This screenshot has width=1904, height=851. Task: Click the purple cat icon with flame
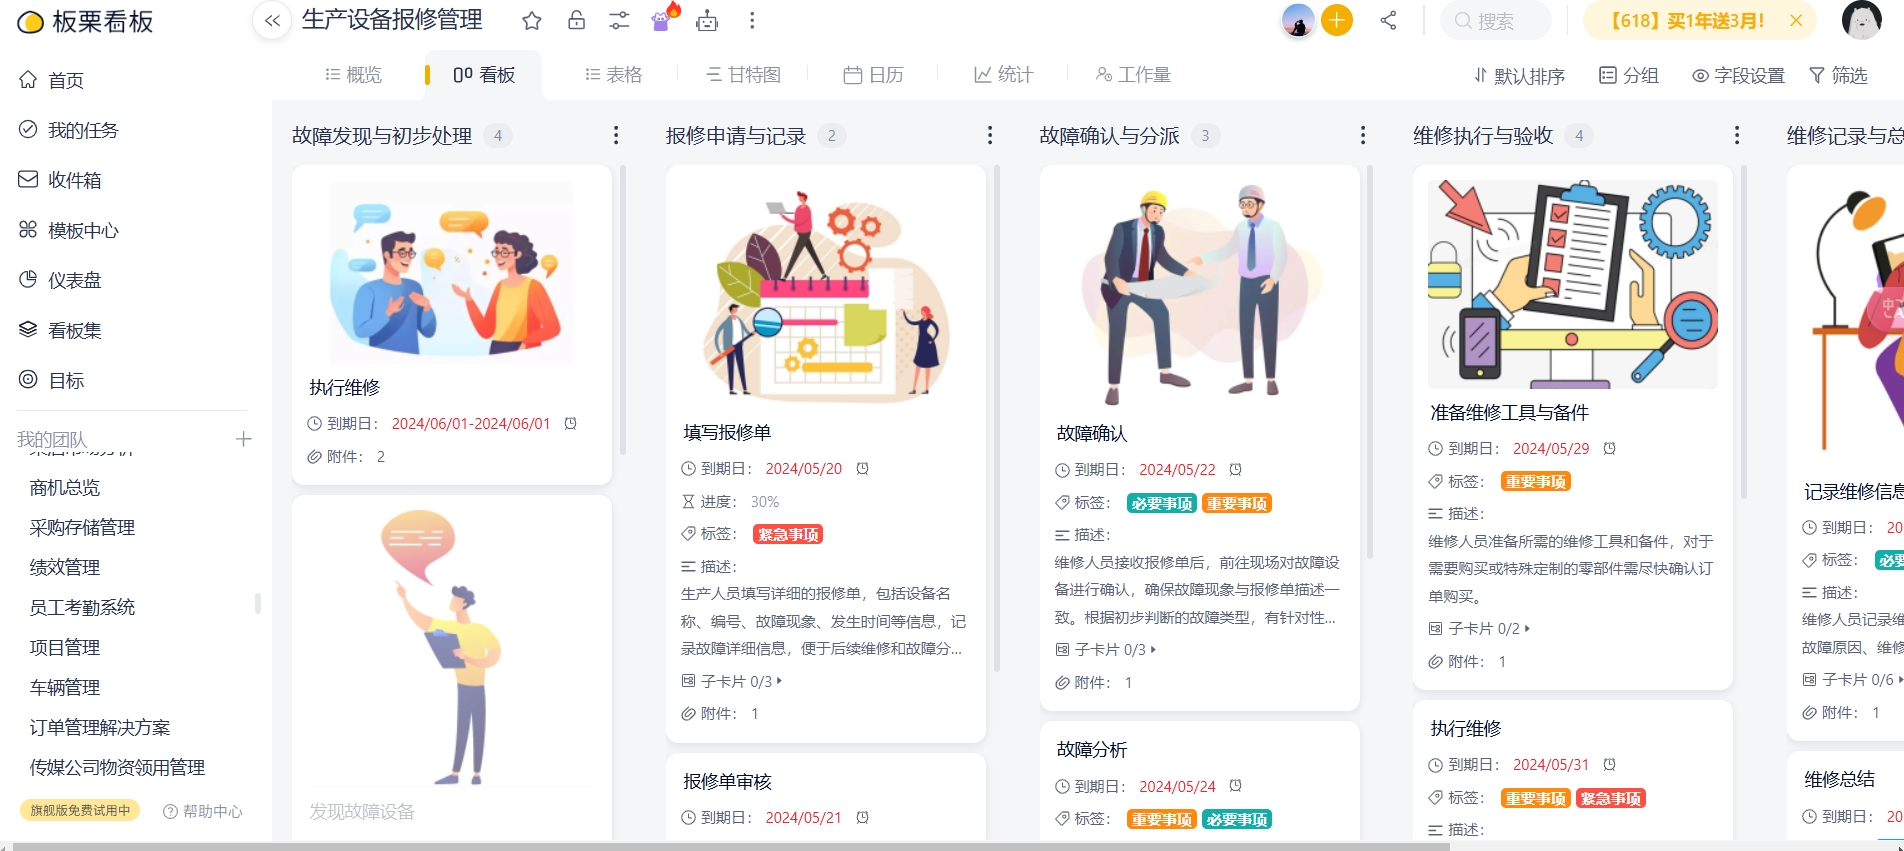pyautogui.click(x=664, y=18)
